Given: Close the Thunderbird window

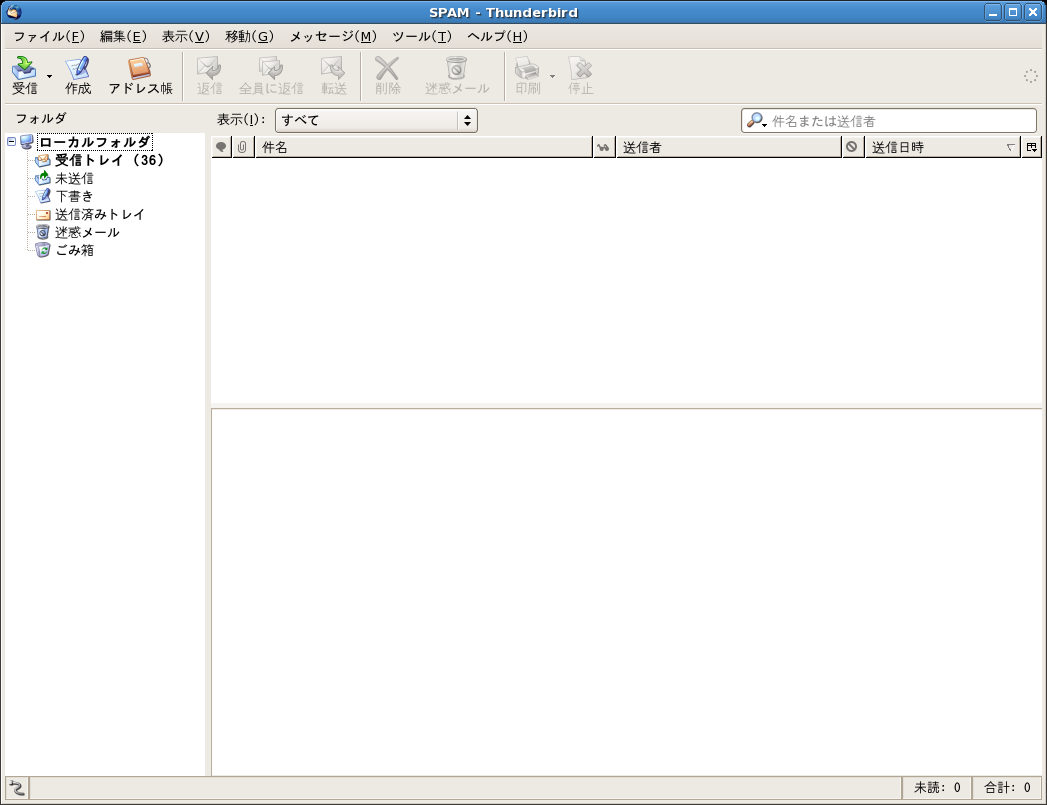Looking at the screenshot, I should (x=1033, y=12).
